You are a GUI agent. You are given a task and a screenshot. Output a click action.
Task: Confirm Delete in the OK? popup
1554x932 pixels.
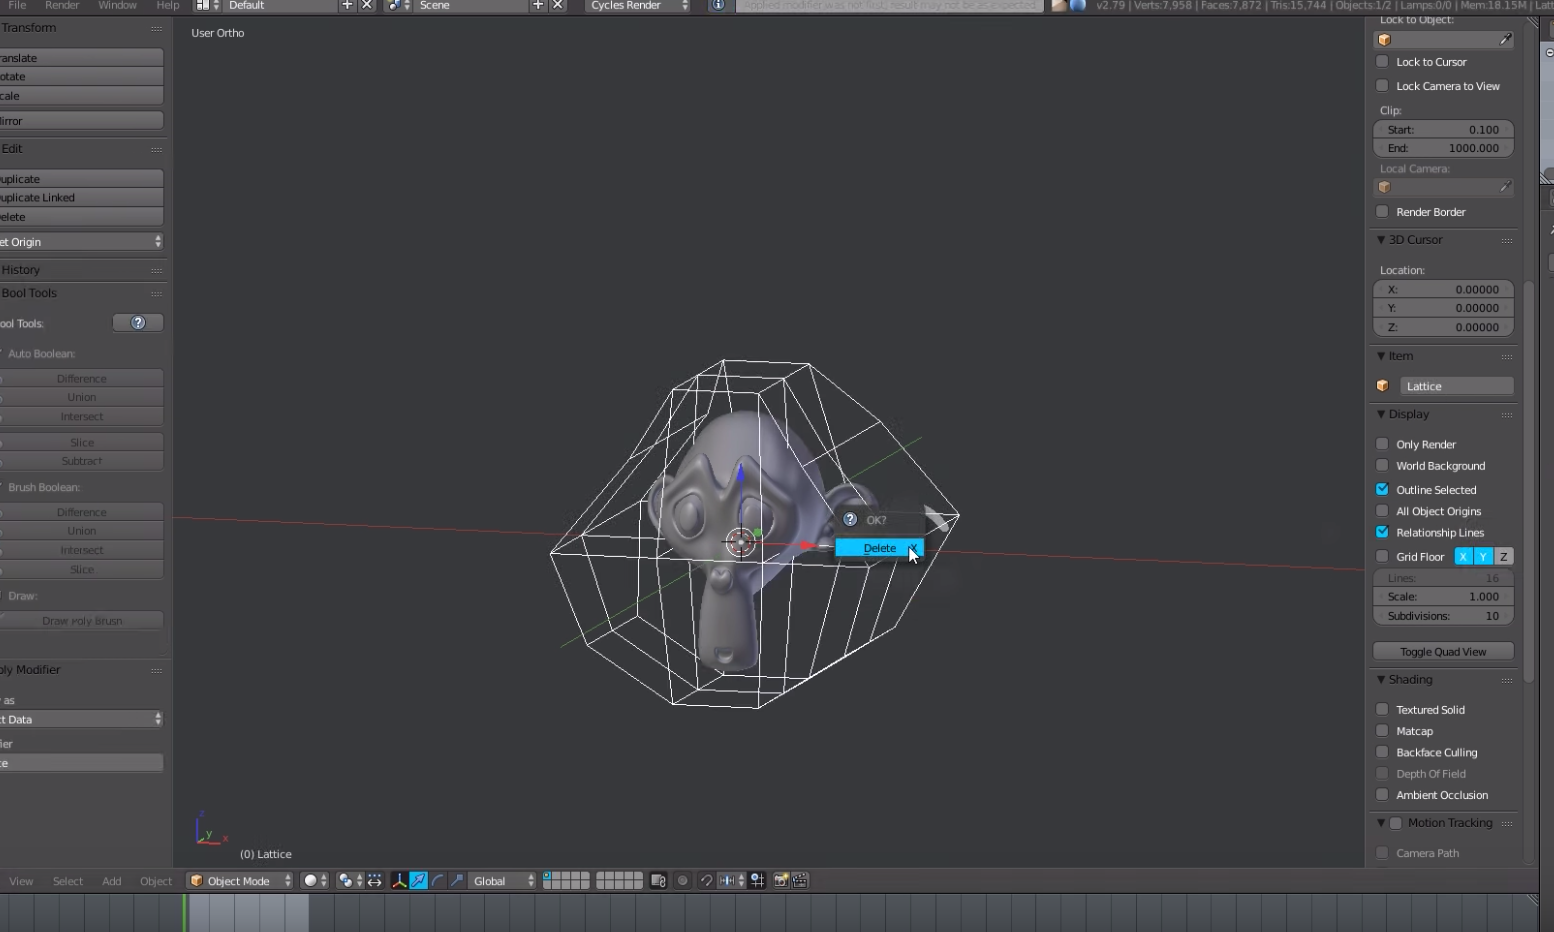(879, 548)
